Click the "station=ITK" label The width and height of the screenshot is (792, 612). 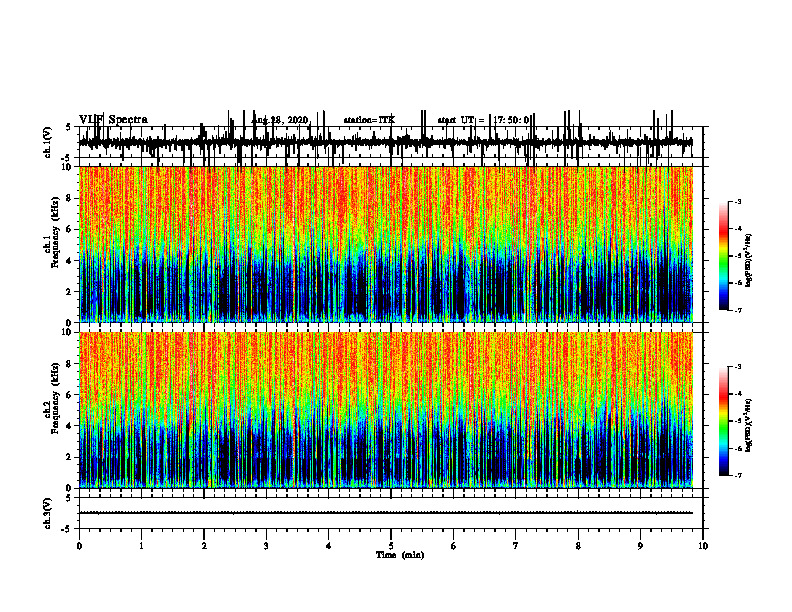click(369, 120)
